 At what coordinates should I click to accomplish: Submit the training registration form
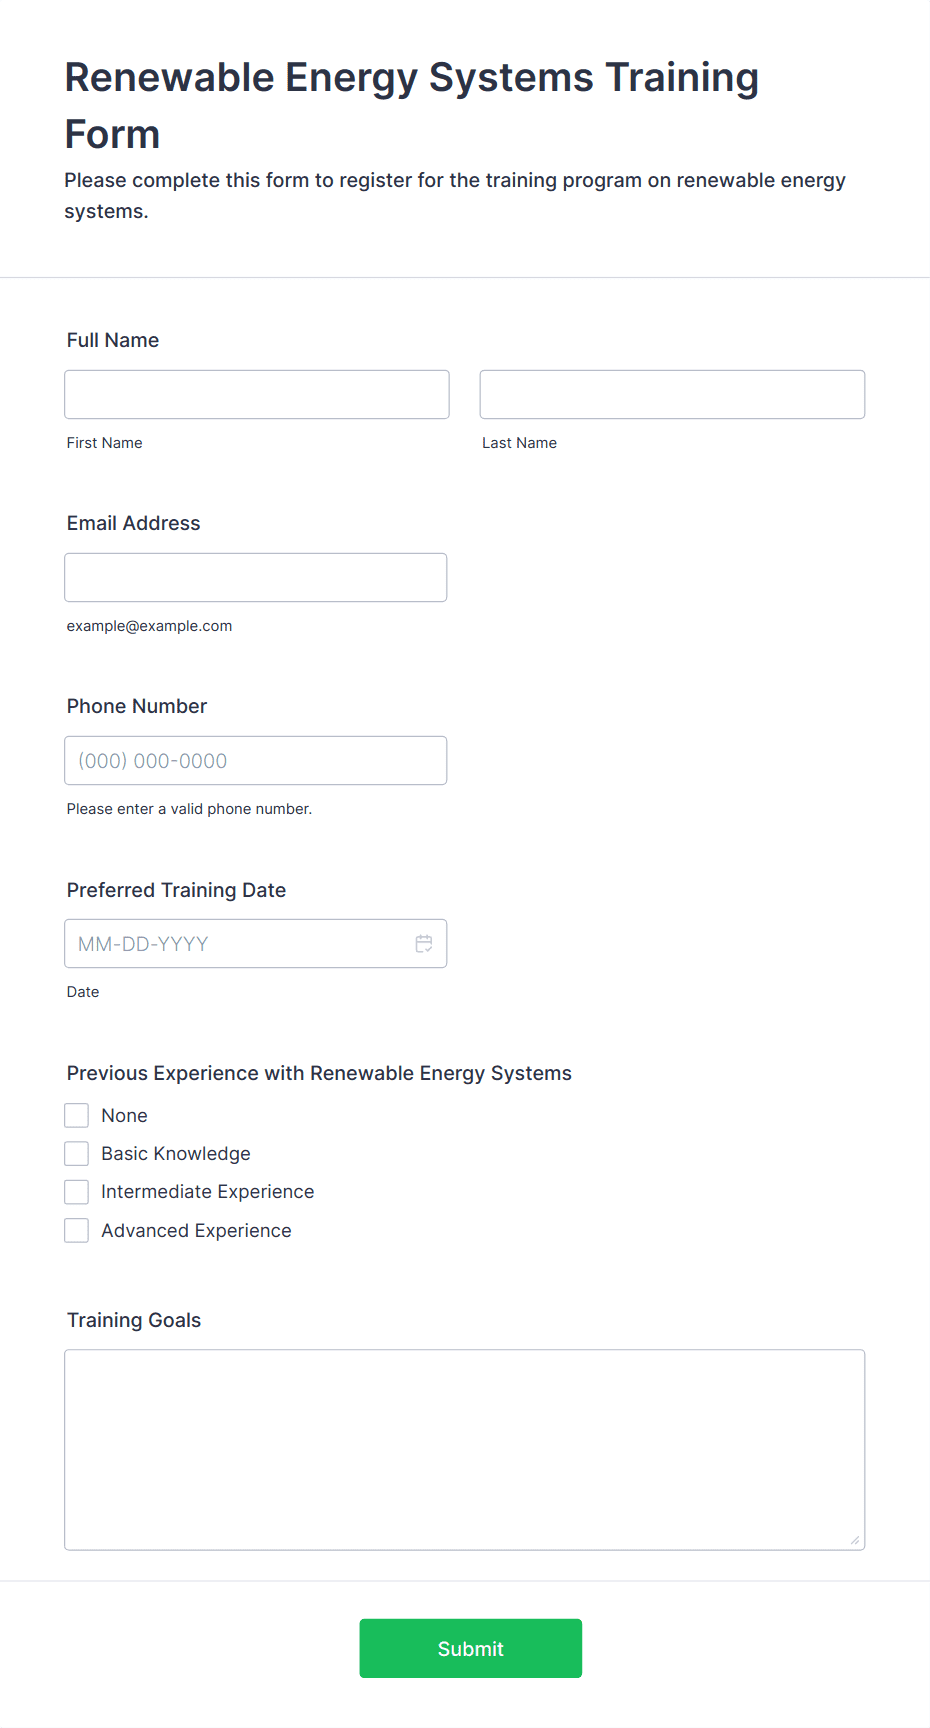point(471,1648)
